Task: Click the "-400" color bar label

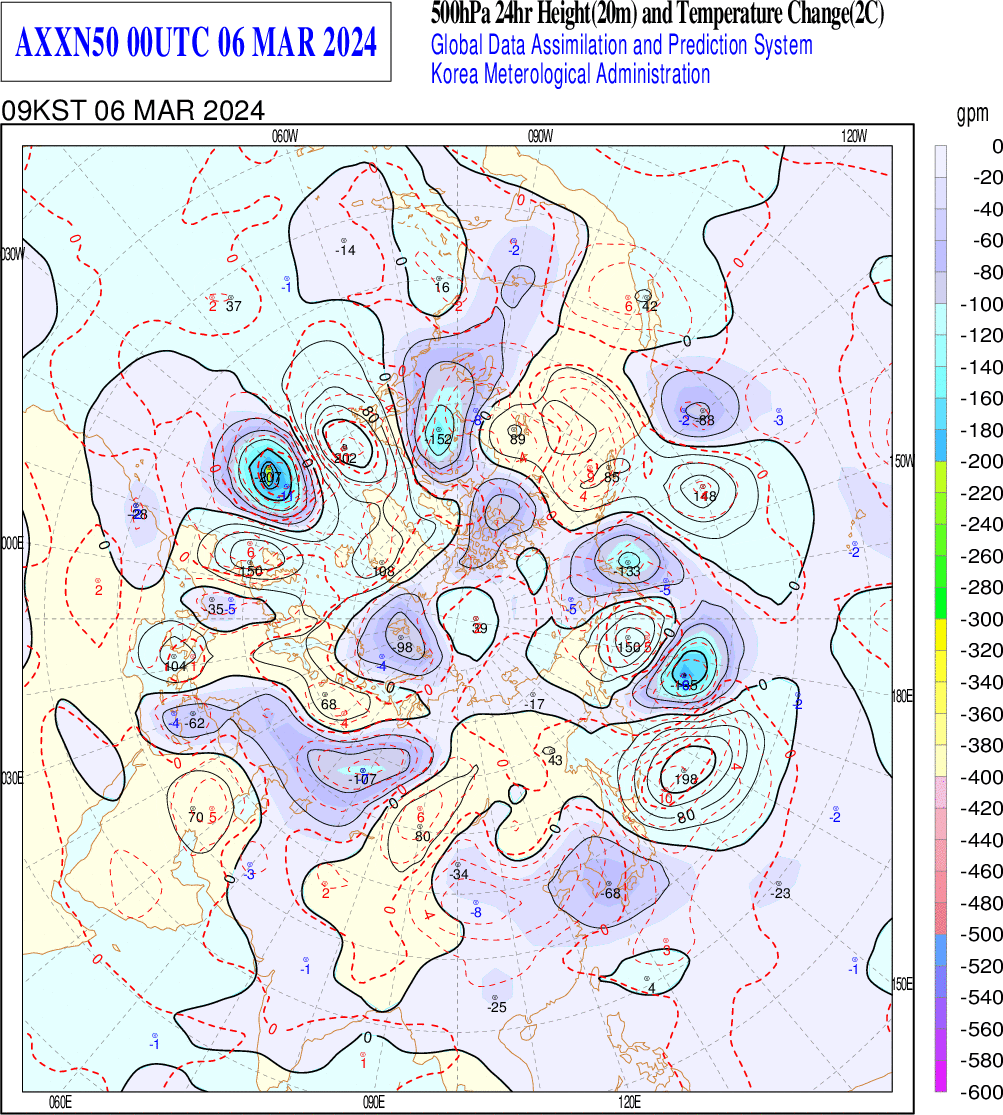Action: (x=982, y=777)
